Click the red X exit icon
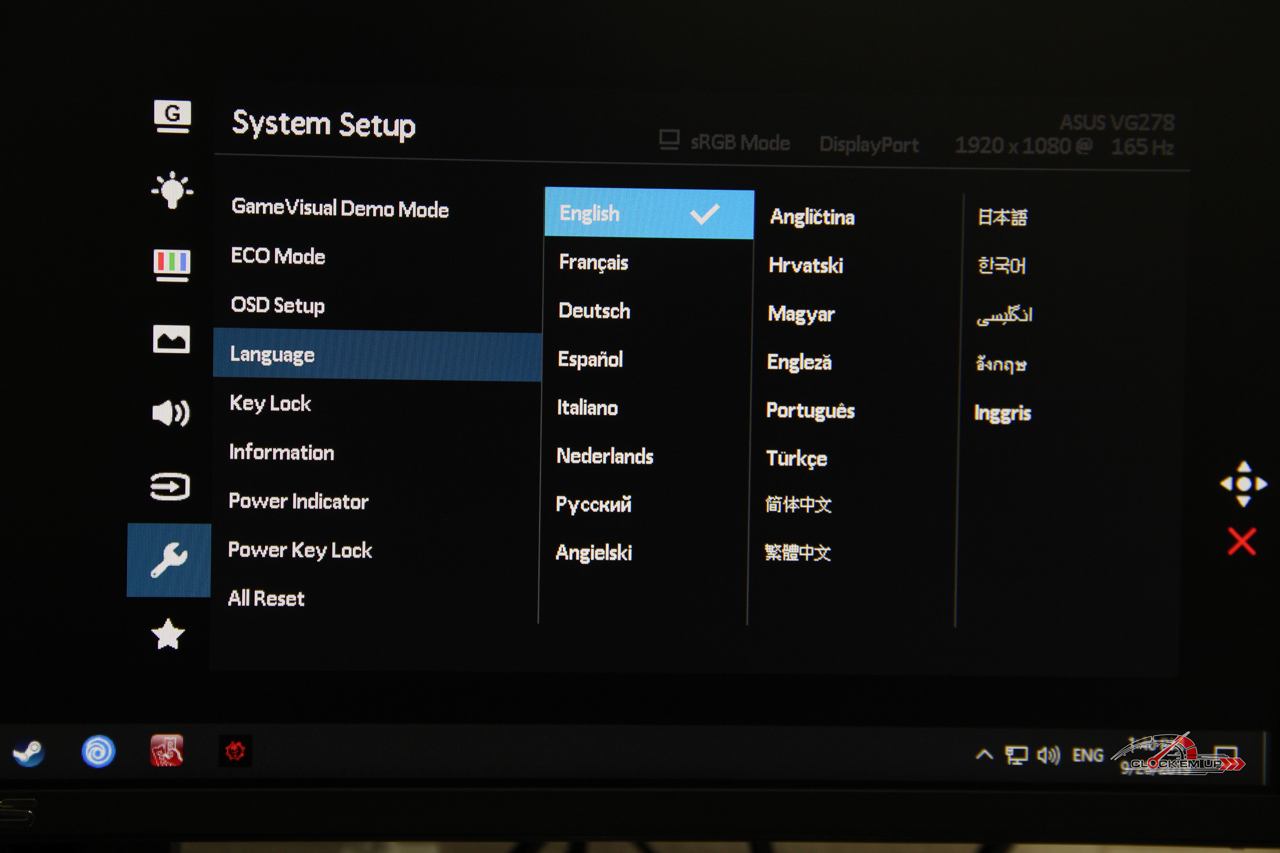 click(x=1241, y=542)
